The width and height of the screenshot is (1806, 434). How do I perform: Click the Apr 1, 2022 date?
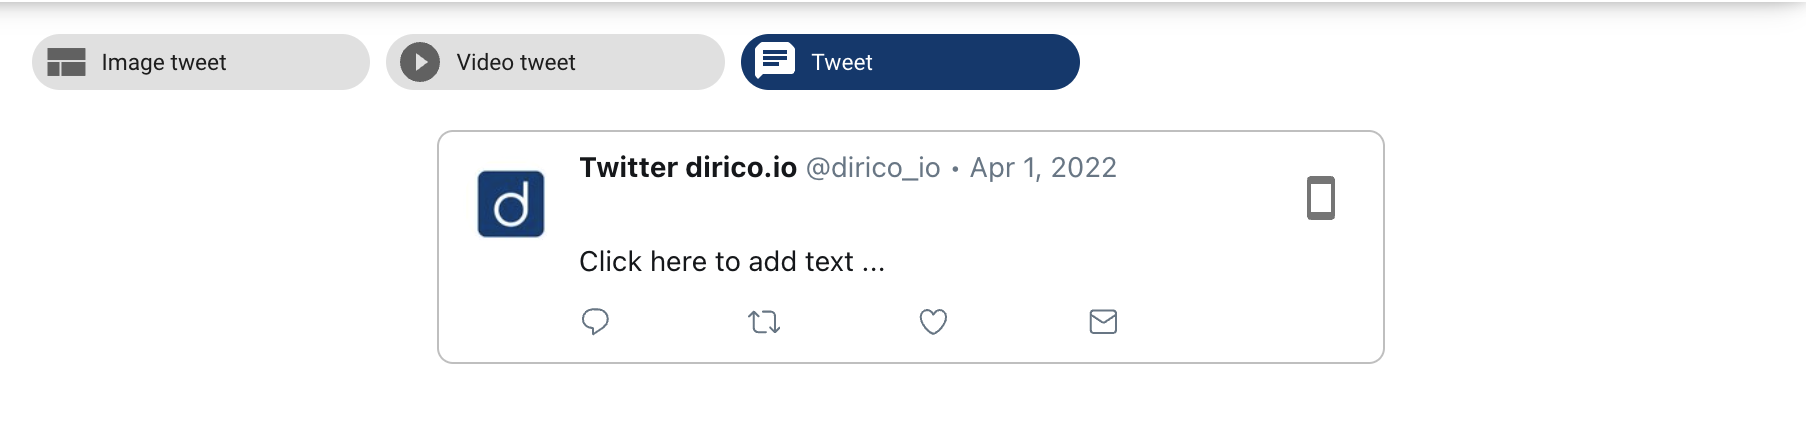(1043, 168)
